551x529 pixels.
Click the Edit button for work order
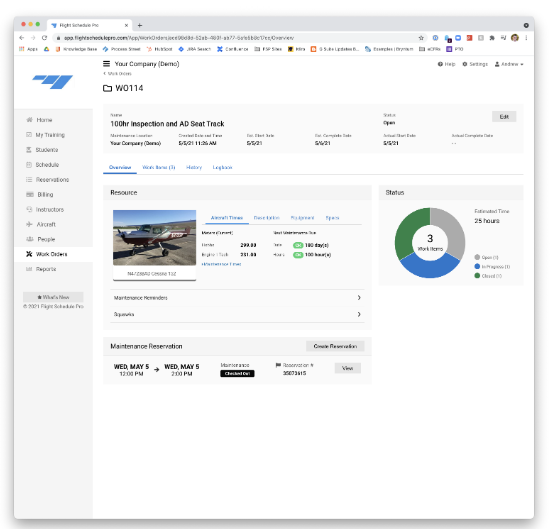pyautogui.click(x=504, y=117)
